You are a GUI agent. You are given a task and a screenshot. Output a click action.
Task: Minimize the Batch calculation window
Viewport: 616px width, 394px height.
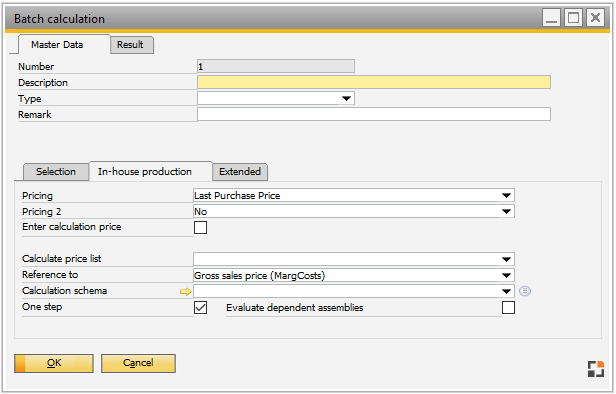pyautogui.click(x=551, y=18)
